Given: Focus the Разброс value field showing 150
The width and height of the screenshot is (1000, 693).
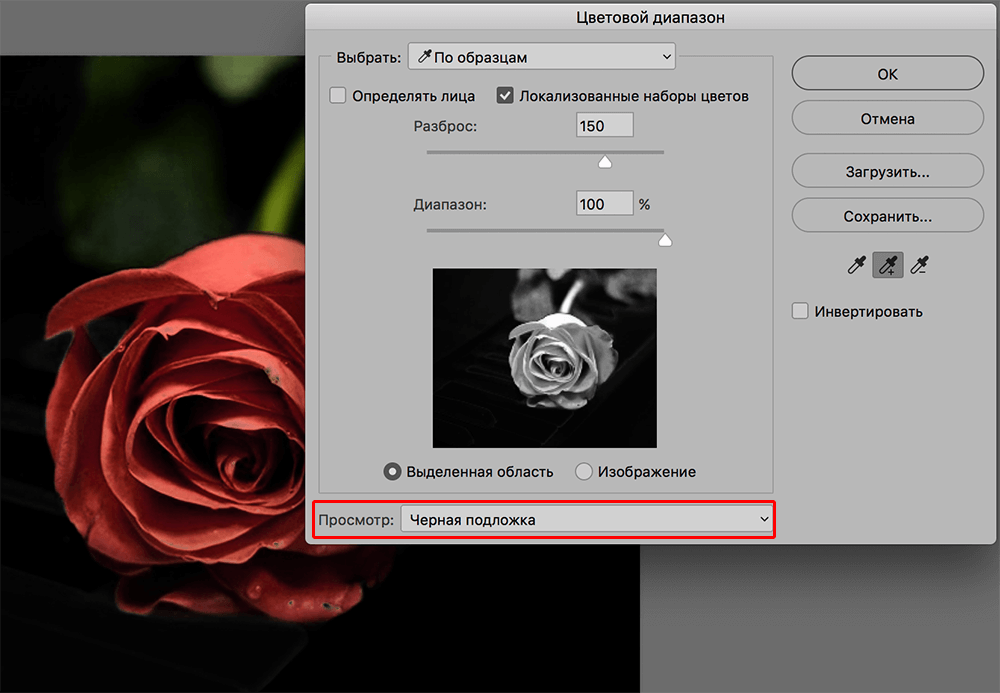Looking at the screenshot, I should [604, 125].
